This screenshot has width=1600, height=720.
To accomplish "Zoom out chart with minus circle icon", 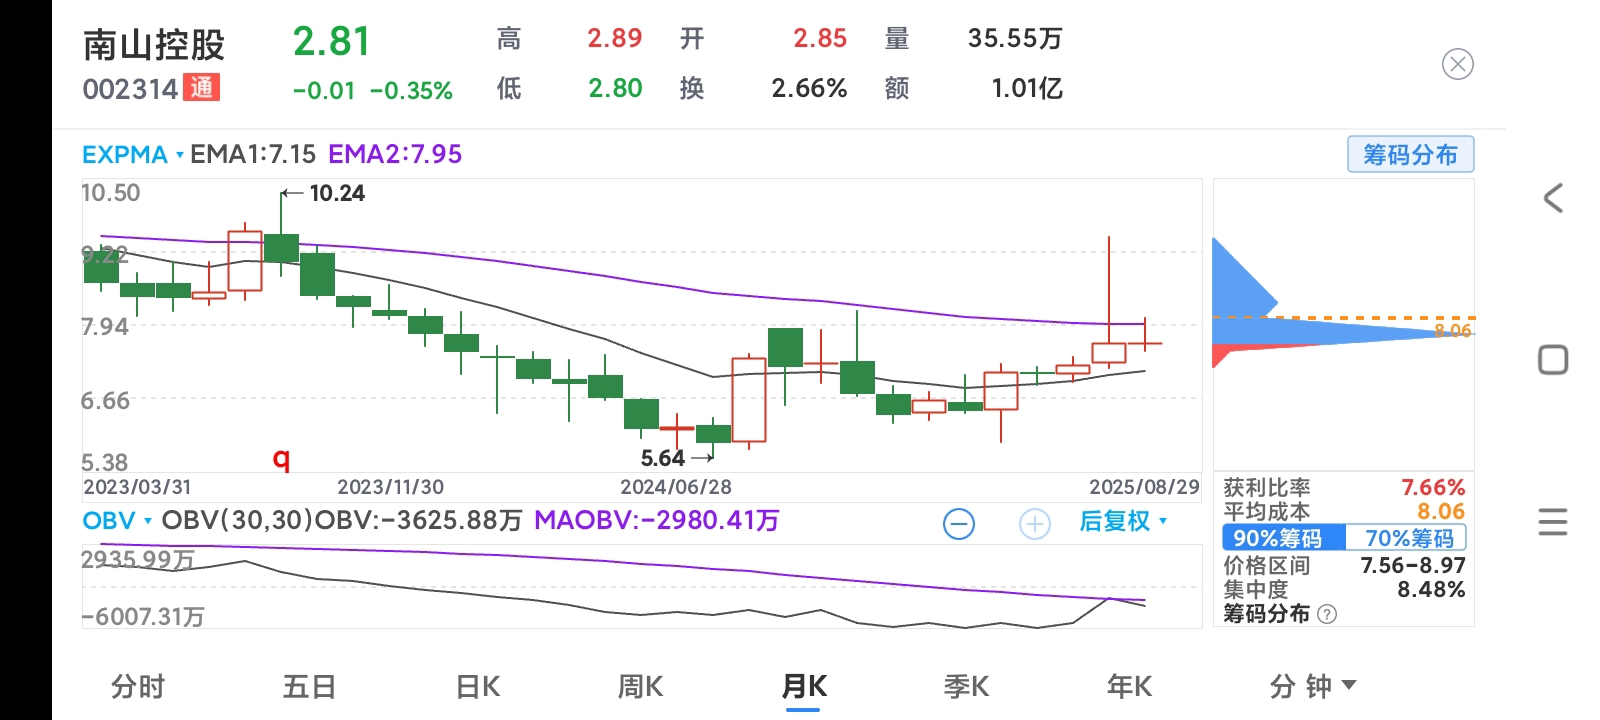I will pyautogui.click(x=959, y=523).
